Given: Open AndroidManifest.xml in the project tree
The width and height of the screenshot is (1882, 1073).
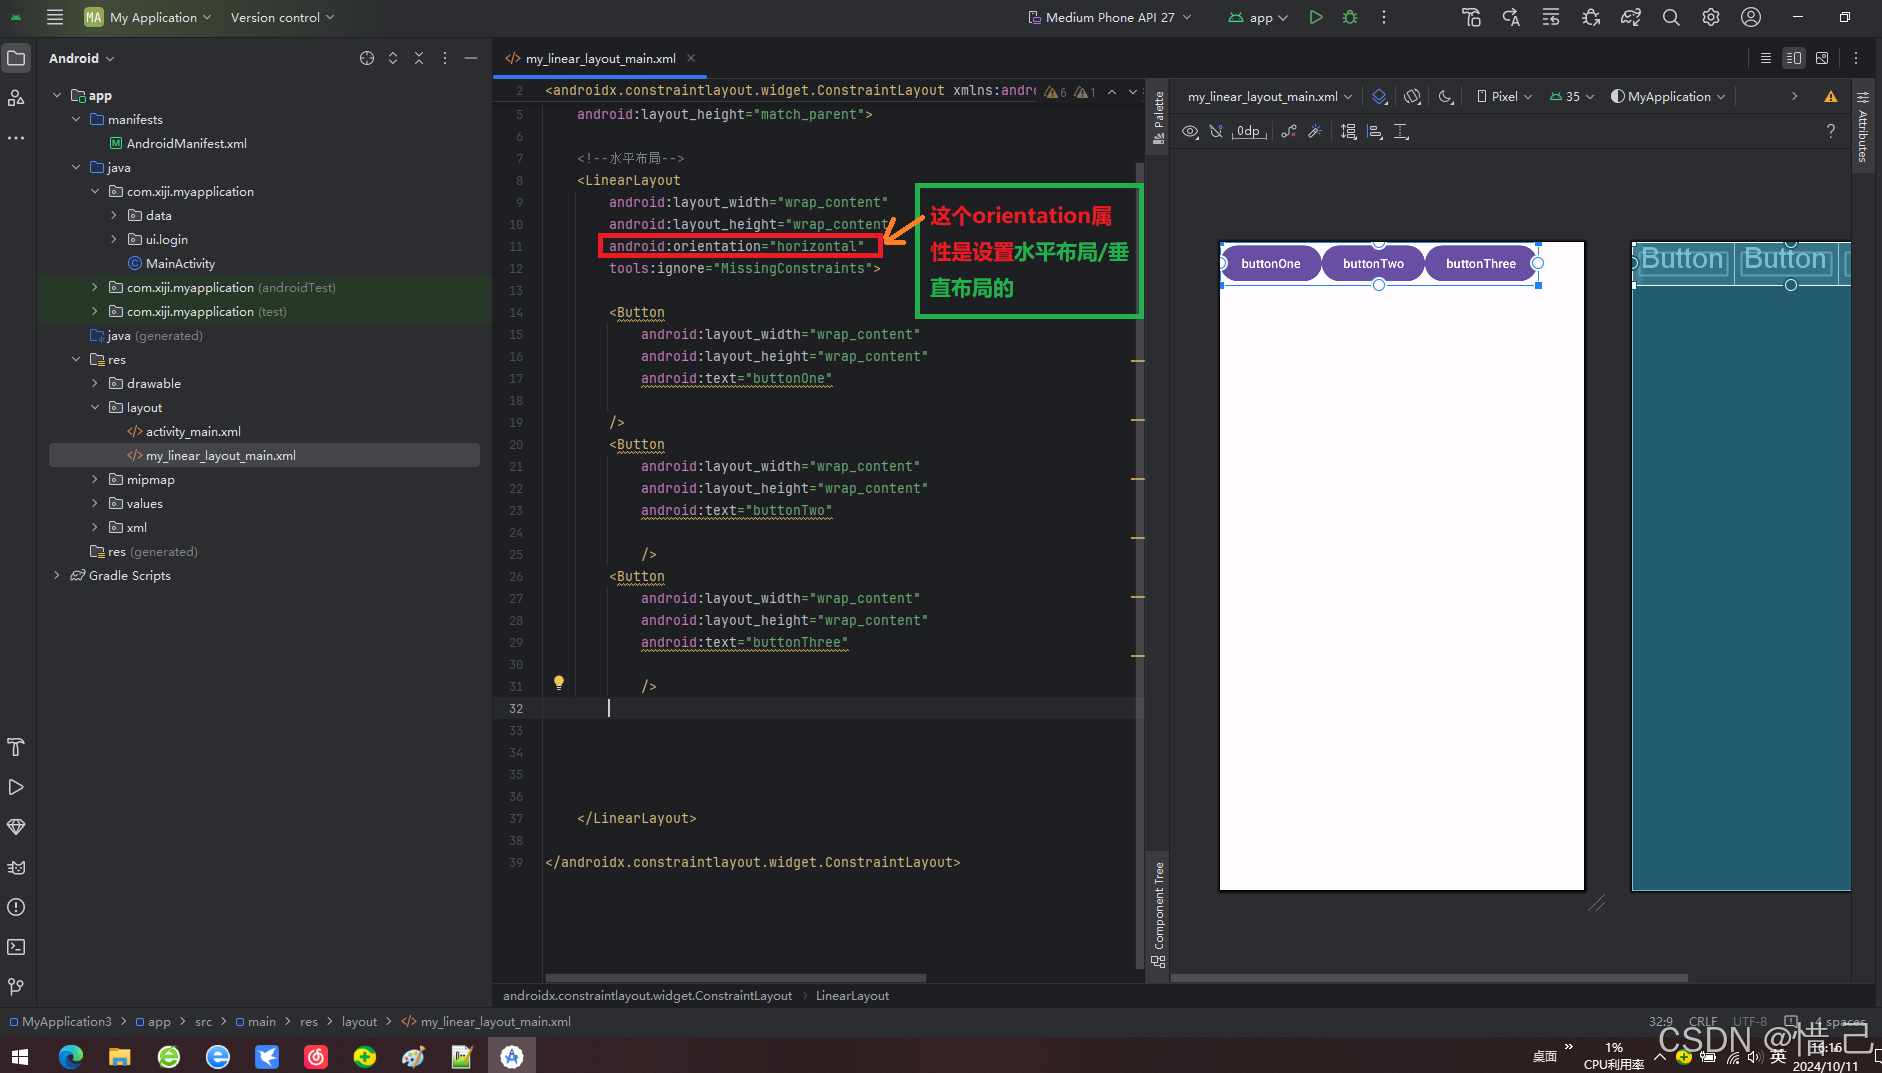Looking at the screenshot, I should click(x=186, y=143).
